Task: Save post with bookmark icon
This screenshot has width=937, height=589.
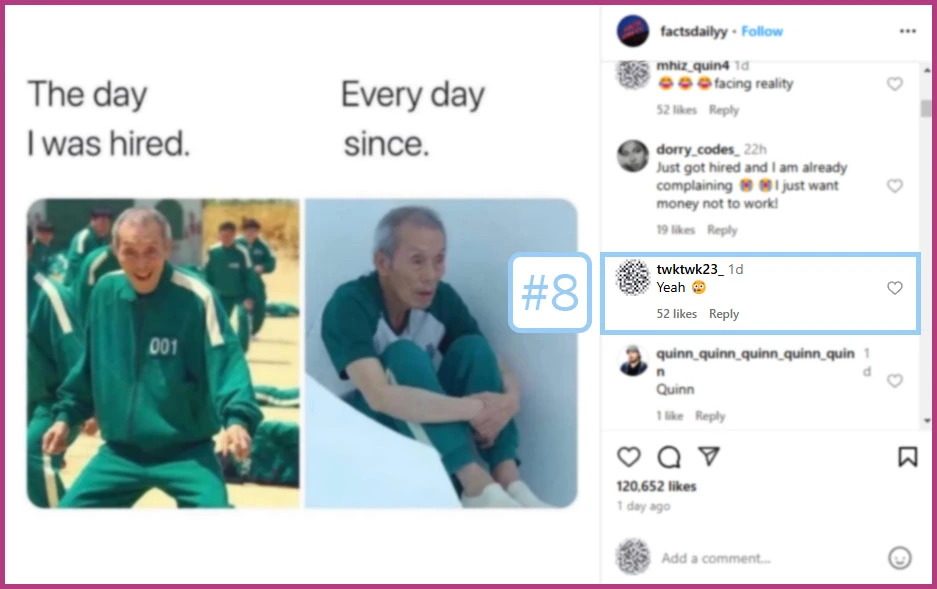Action: coord(908,457)
